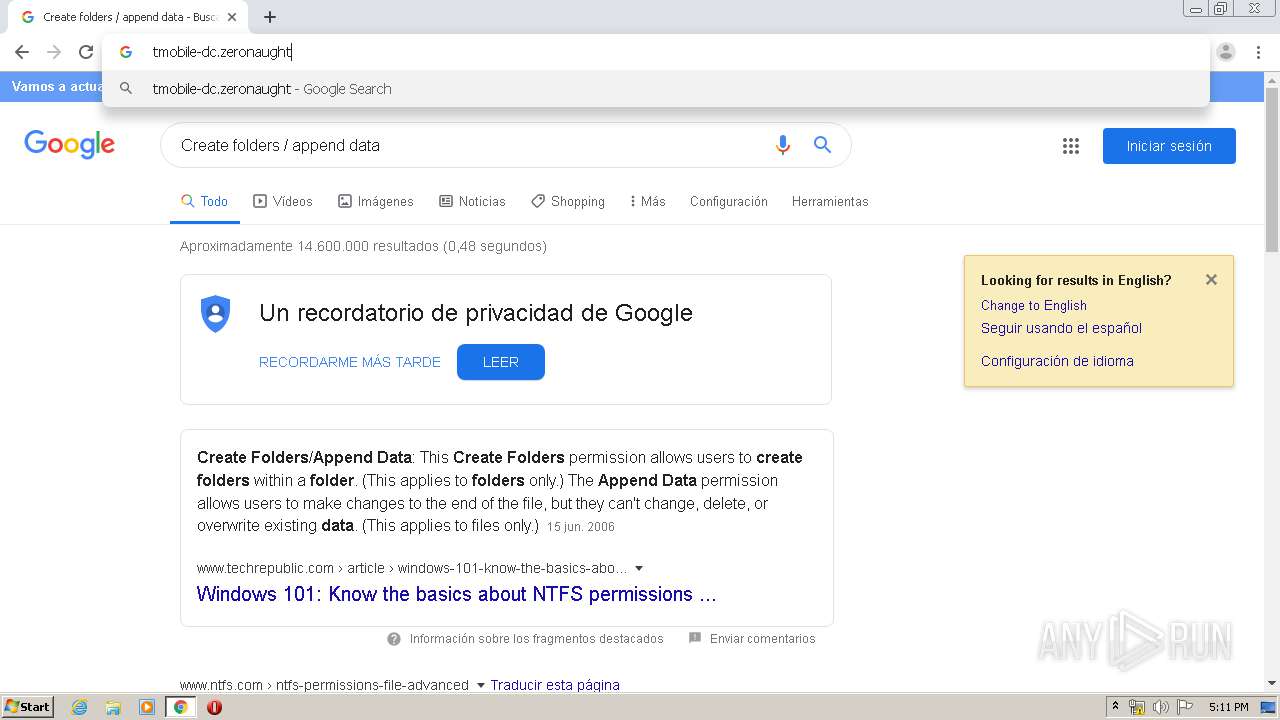This screenshot has width=1280, height=720.
Task: Click 'Información sobre los fragmentos destacados' text
Action: pyautogui.click(x=536, y=639)
